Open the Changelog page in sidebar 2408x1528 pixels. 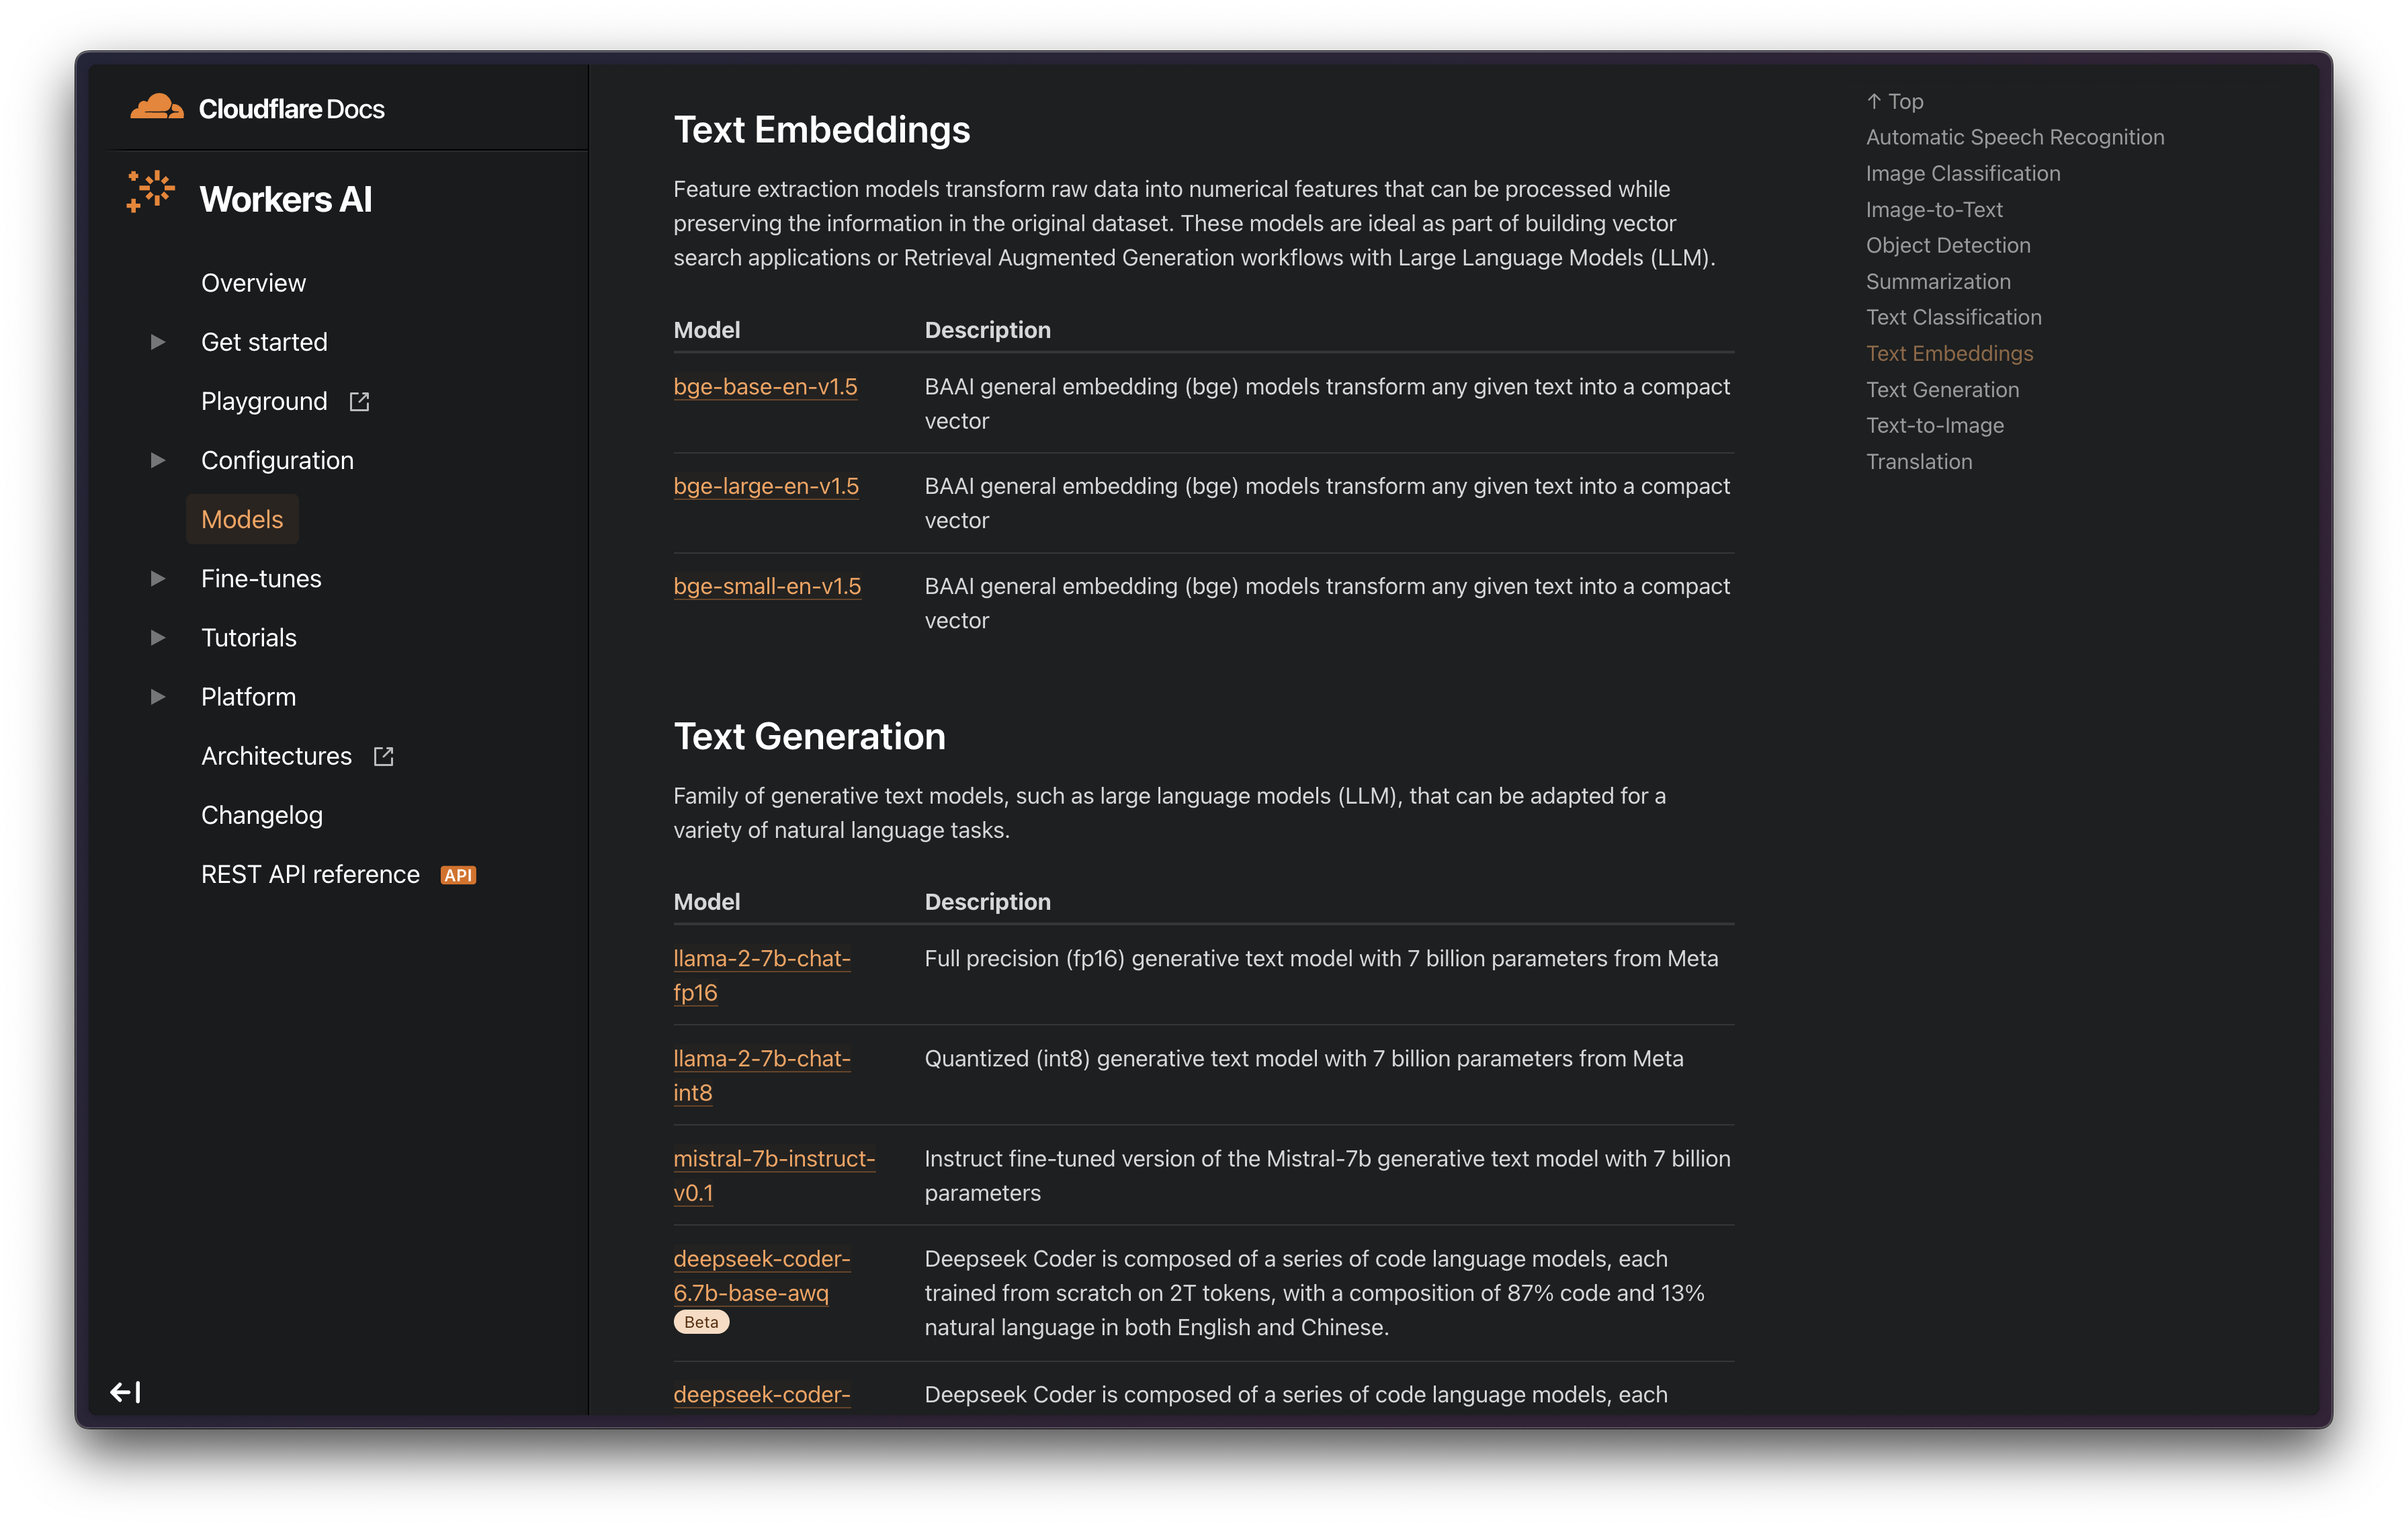262,815
